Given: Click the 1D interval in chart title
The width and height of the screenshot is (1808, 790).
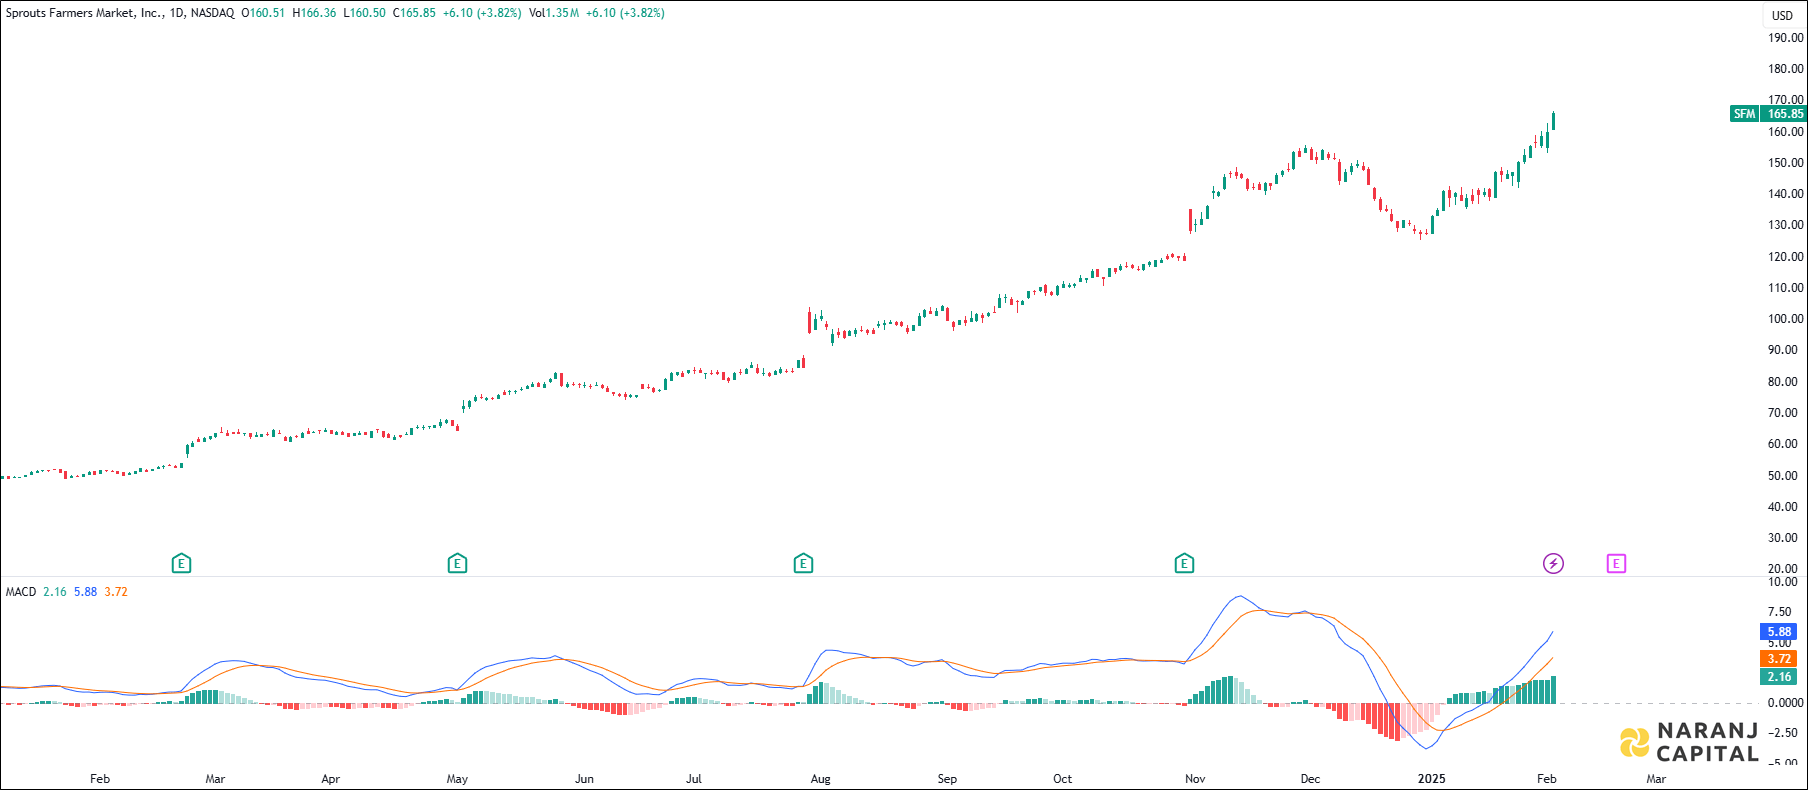Looking at the screenshot, I should tap(177, 13).
